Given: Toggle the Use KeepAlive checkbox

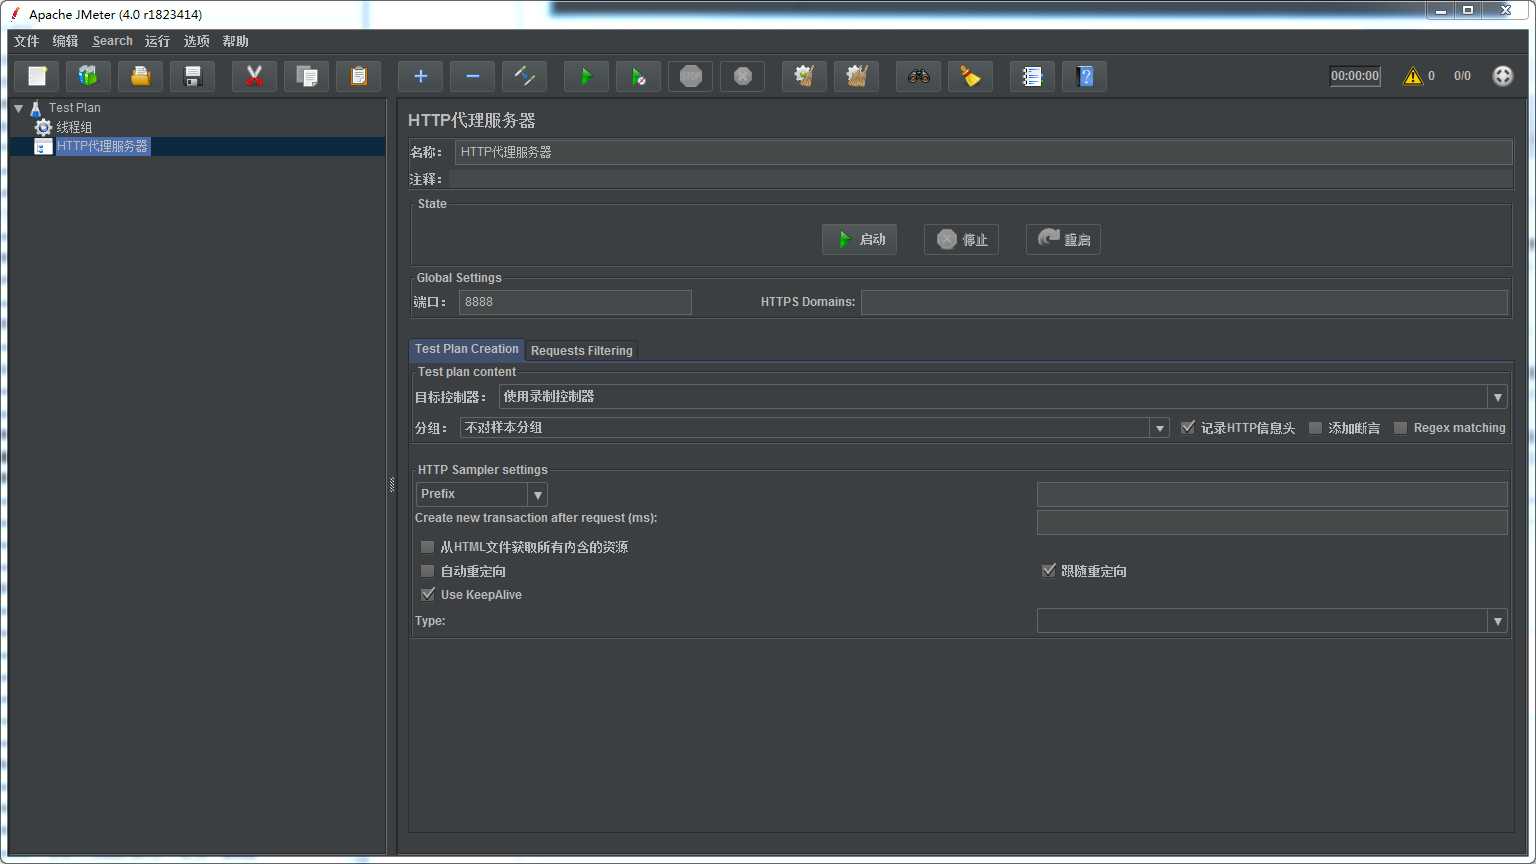Looking at the screenshot, I should pyautogui.click(x=428, y=594).
